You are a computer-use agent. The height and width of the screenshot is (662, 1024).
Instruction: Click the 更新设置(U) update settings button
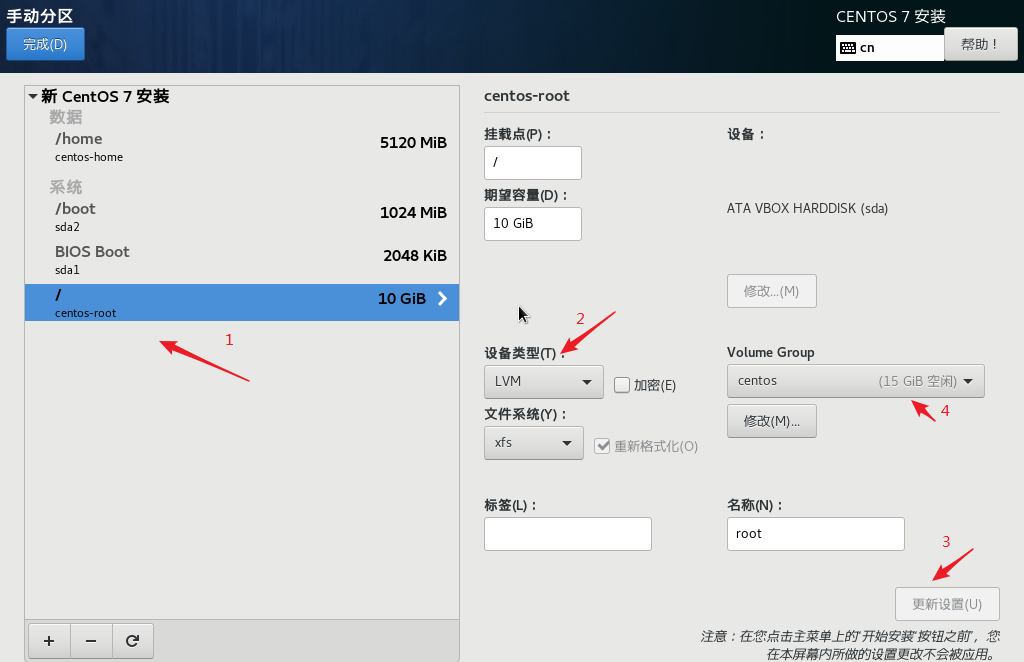tap(947, 604)
